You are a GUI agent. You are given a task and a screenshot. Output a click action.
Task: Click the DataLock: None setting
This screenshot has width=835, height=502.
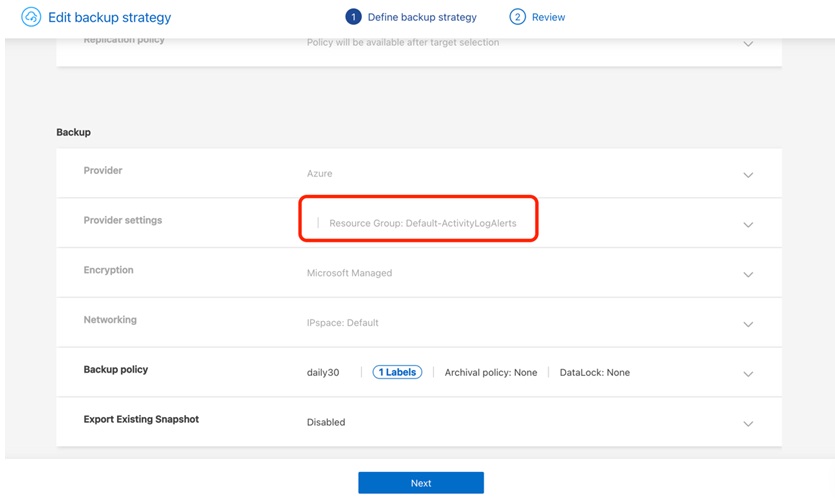tap(594, 372)
